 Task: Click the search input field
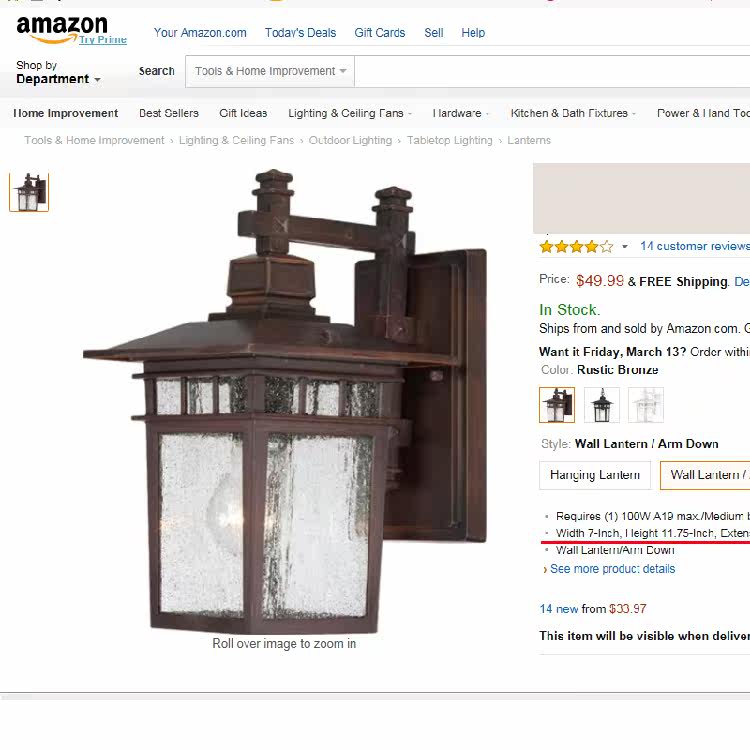pyautogui.click(x=552, y=71)
